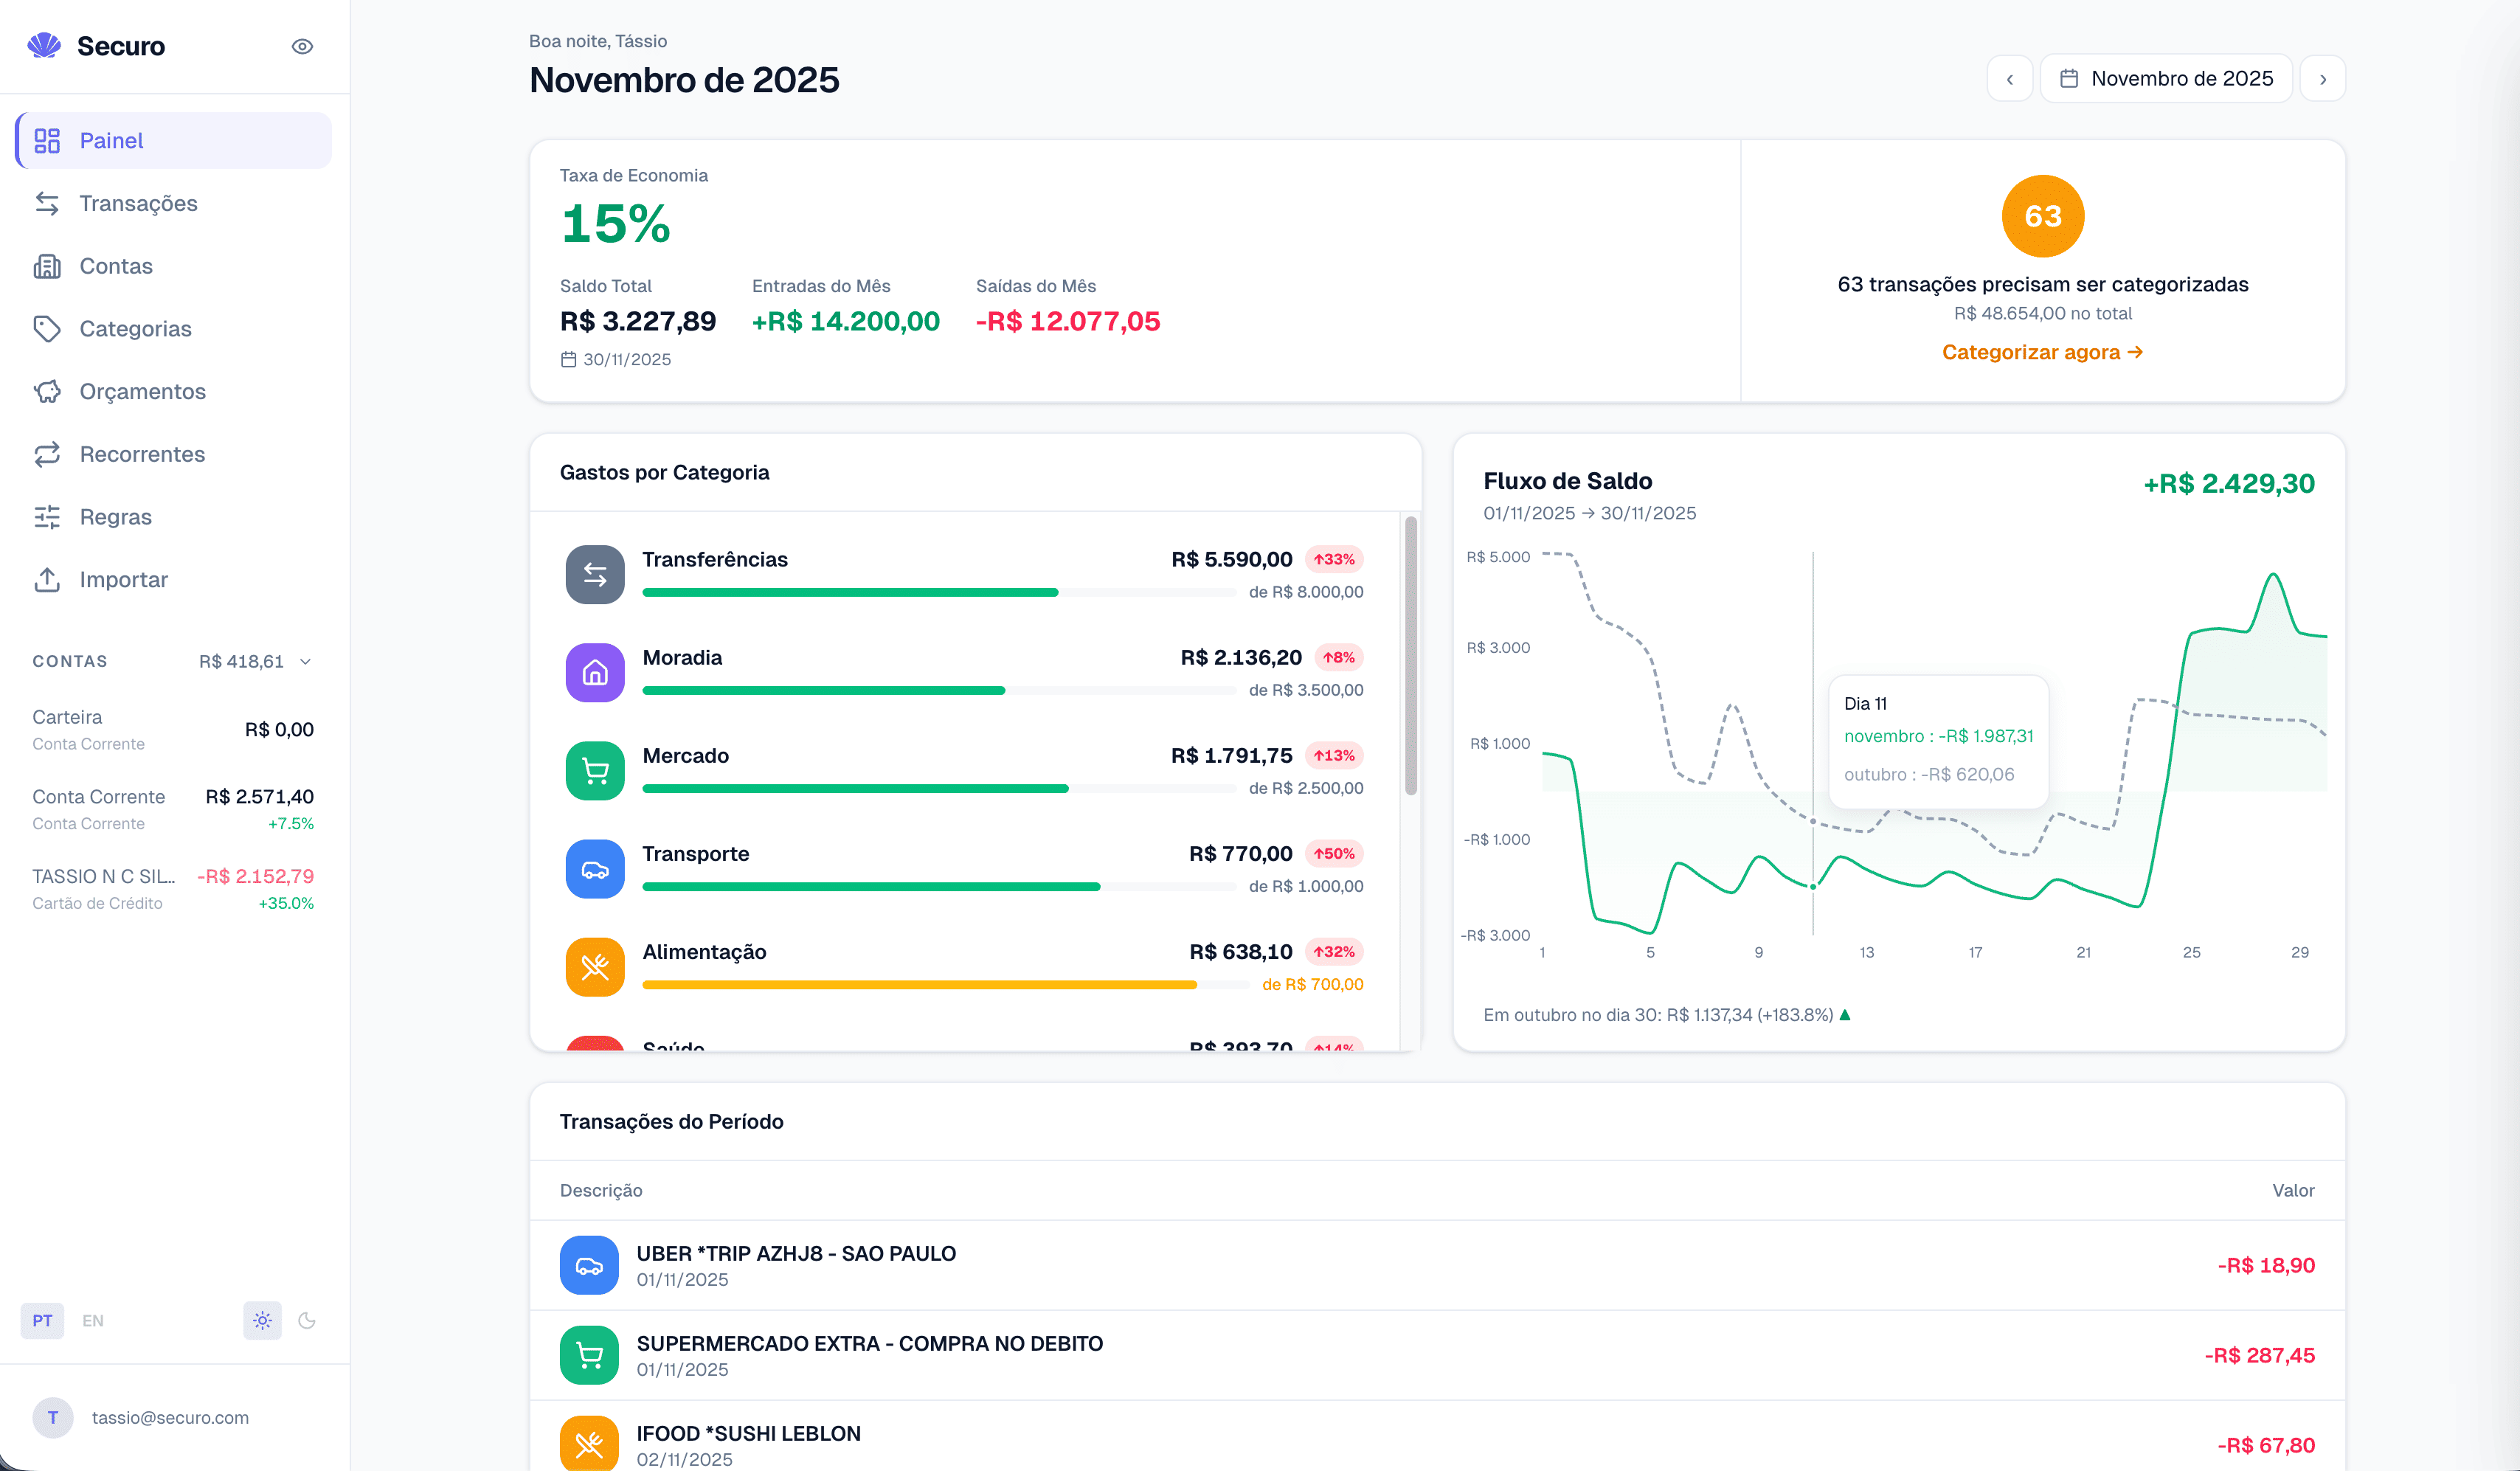This screenshot has width=2520, height=1471.
Task: Click the calendar icon in month picker
Action: tap(2070, 78)
